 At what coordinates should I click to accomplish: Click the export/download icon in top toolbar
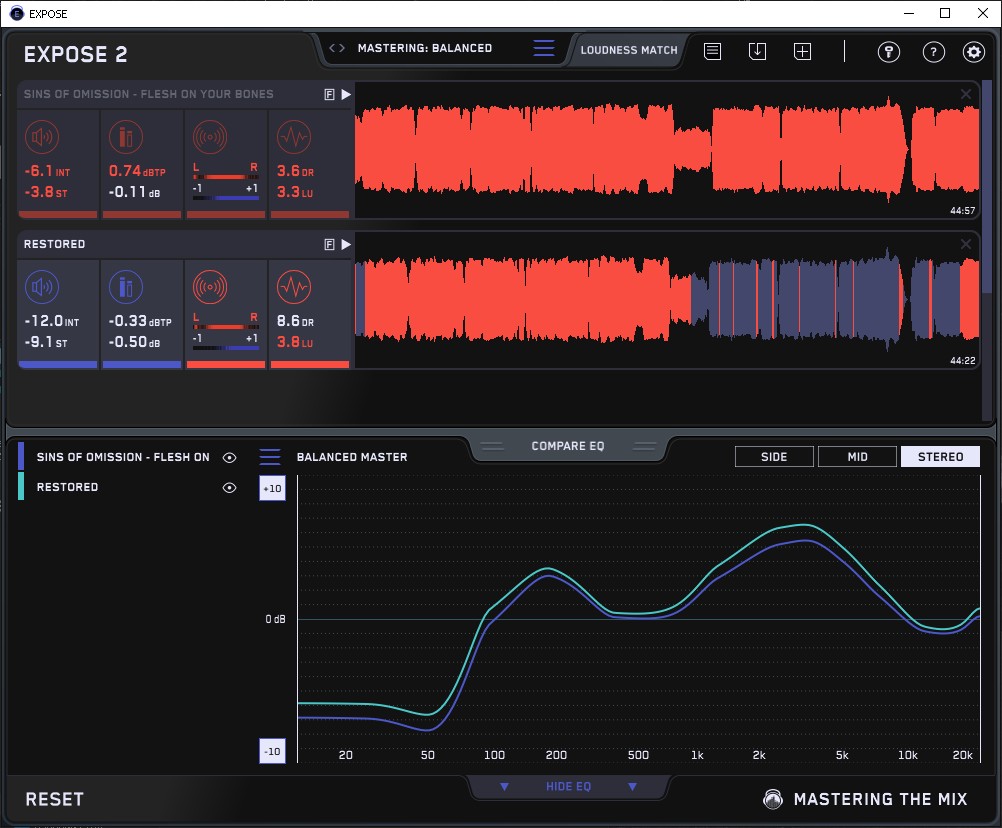point(757,51)
